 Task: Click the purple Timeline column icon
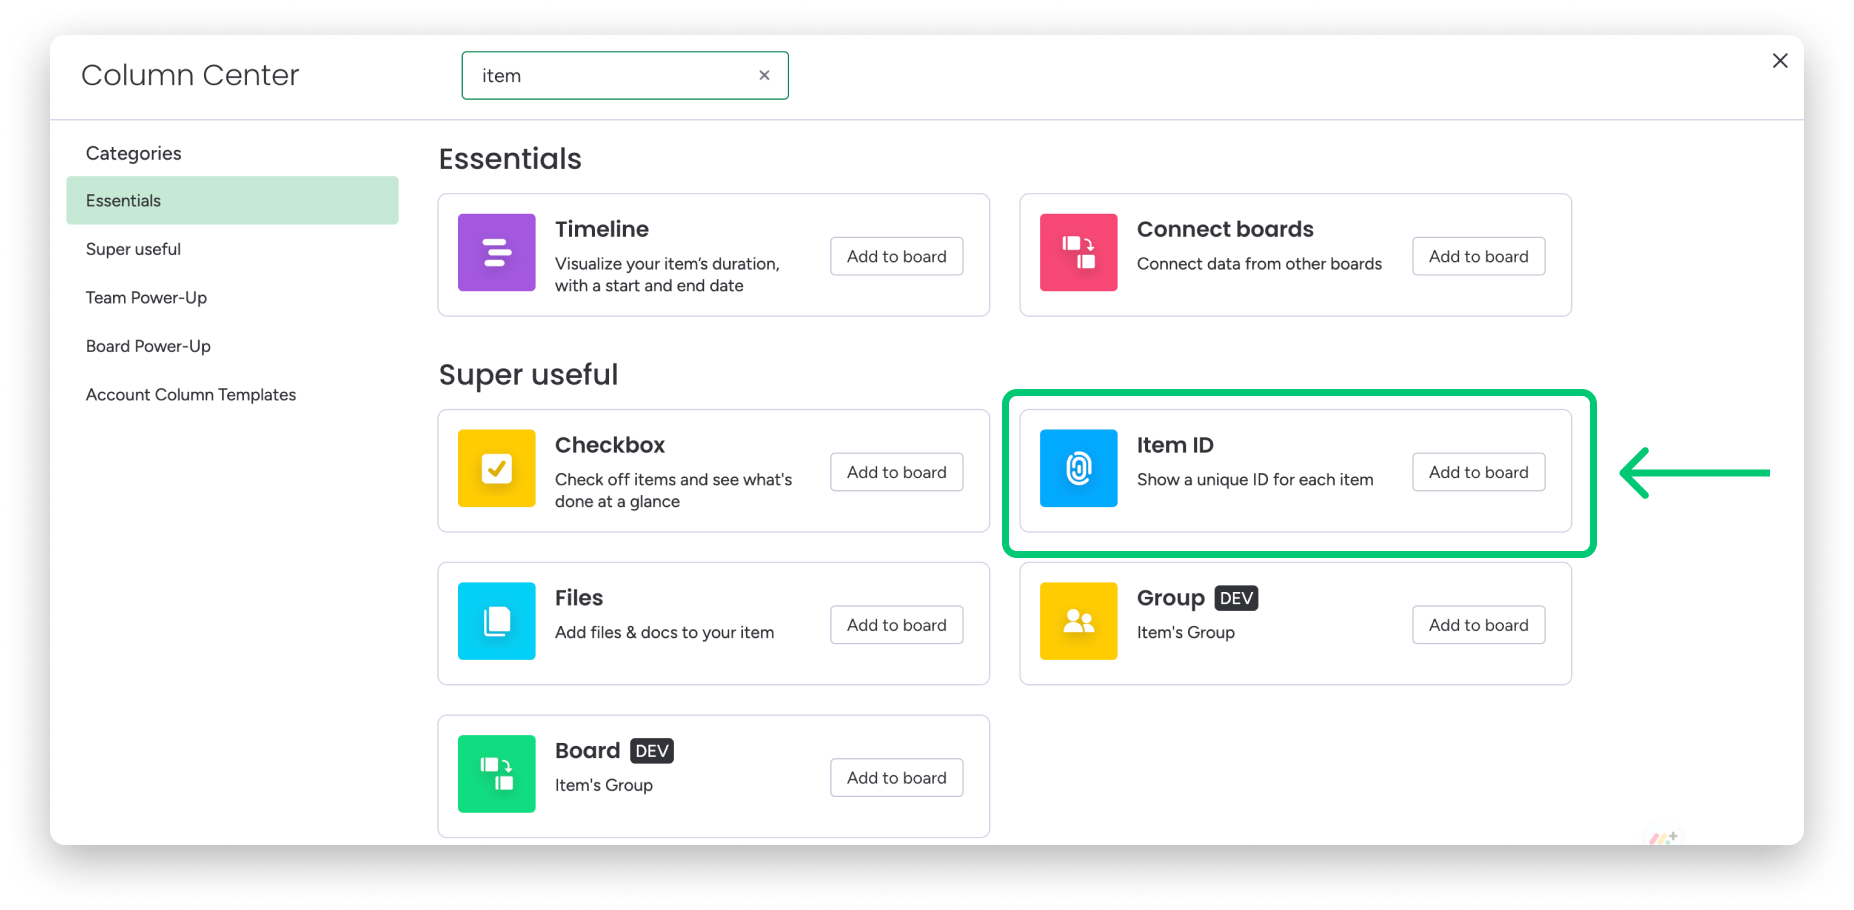coord(496,253)
